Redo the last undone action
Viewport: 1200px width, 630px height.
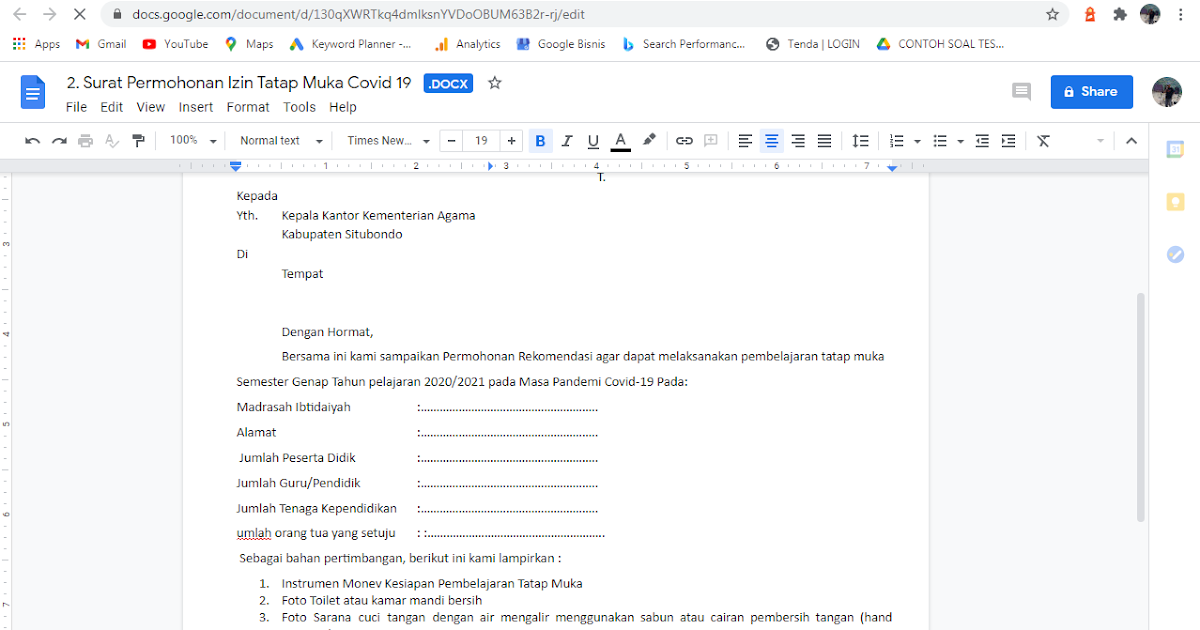click(59, 141)
